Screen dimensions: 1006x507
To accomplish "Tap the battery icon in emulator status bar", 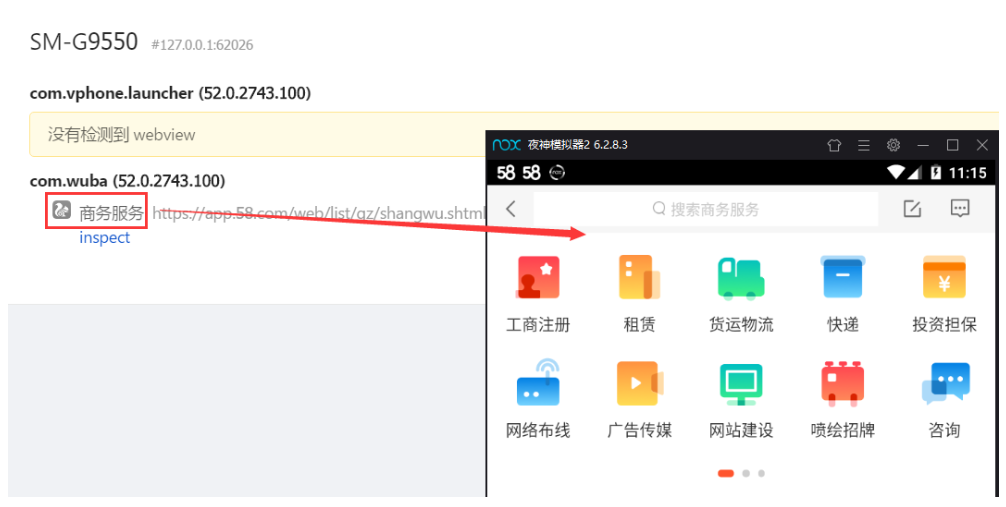I will tap(936, 172).
